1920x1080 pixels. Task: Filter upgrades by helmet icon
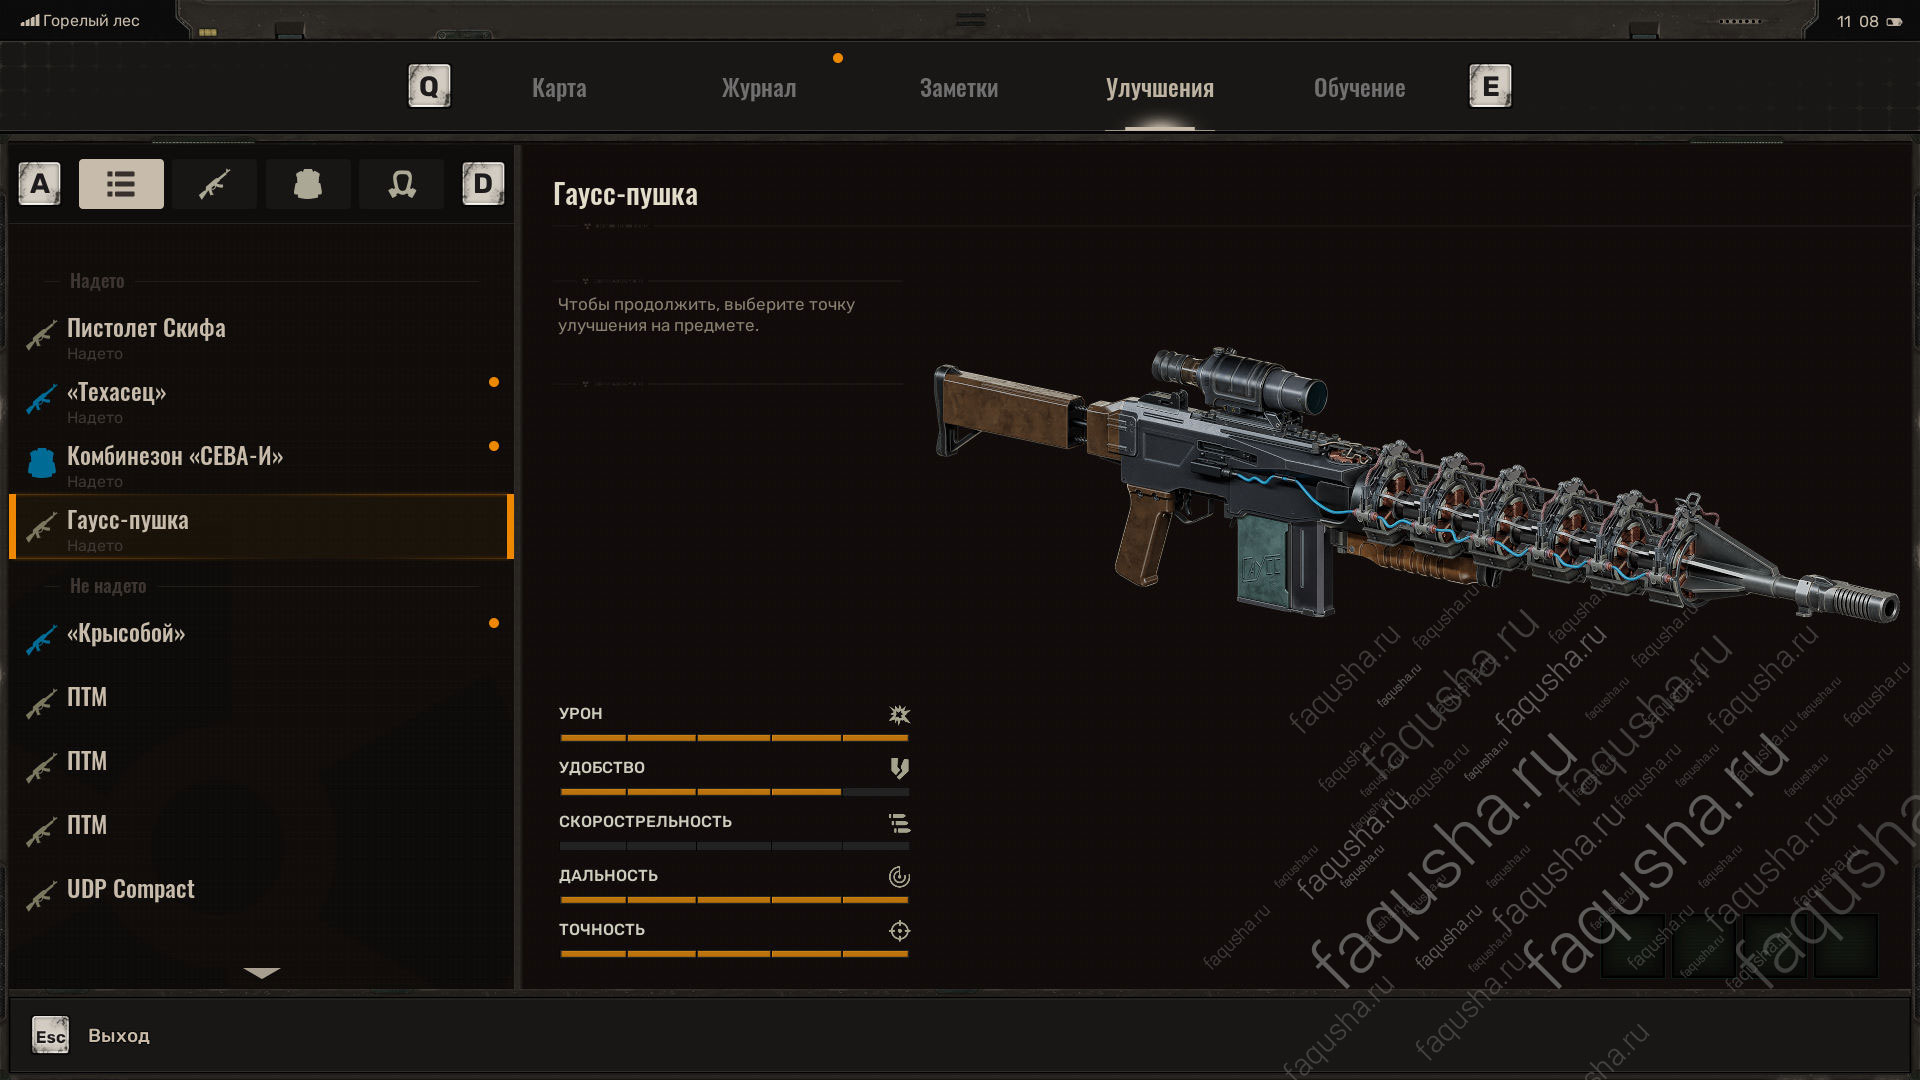402,184
